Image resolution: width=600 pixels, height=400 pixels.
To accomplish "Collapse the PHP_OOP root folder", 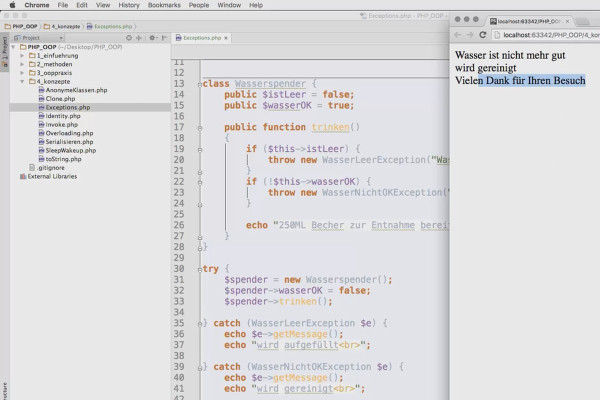I will pos(13,47).
